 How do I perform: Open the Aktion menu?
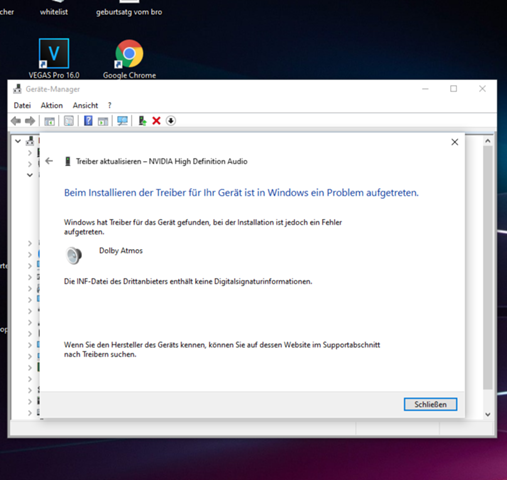tap(52, 105)
